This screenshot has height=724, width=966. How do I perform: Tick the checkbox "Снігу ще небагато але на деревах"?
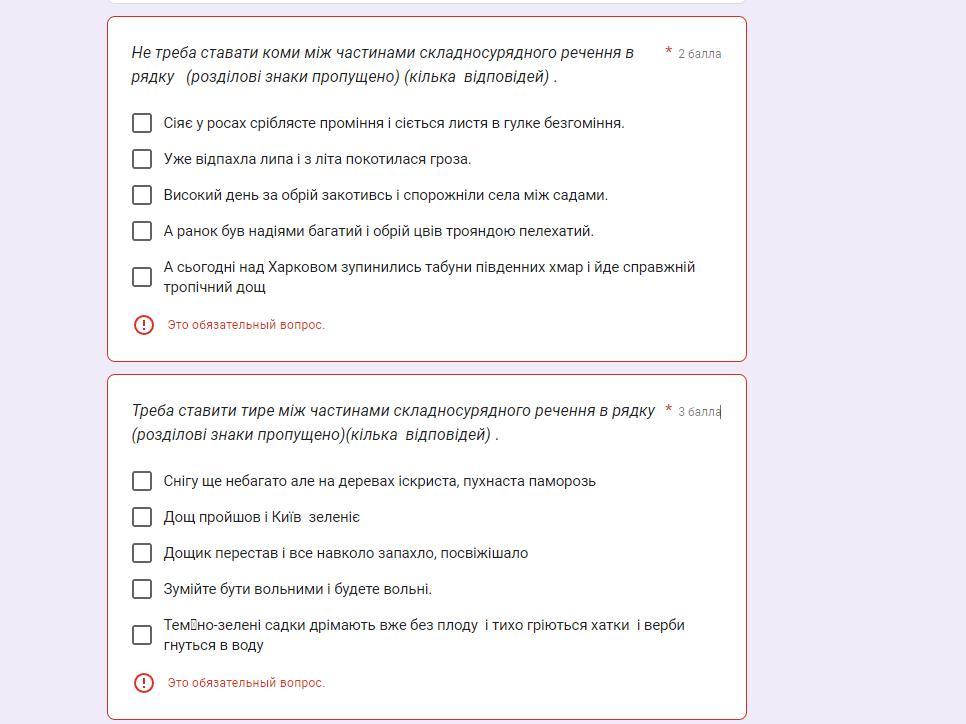(142, 481)
